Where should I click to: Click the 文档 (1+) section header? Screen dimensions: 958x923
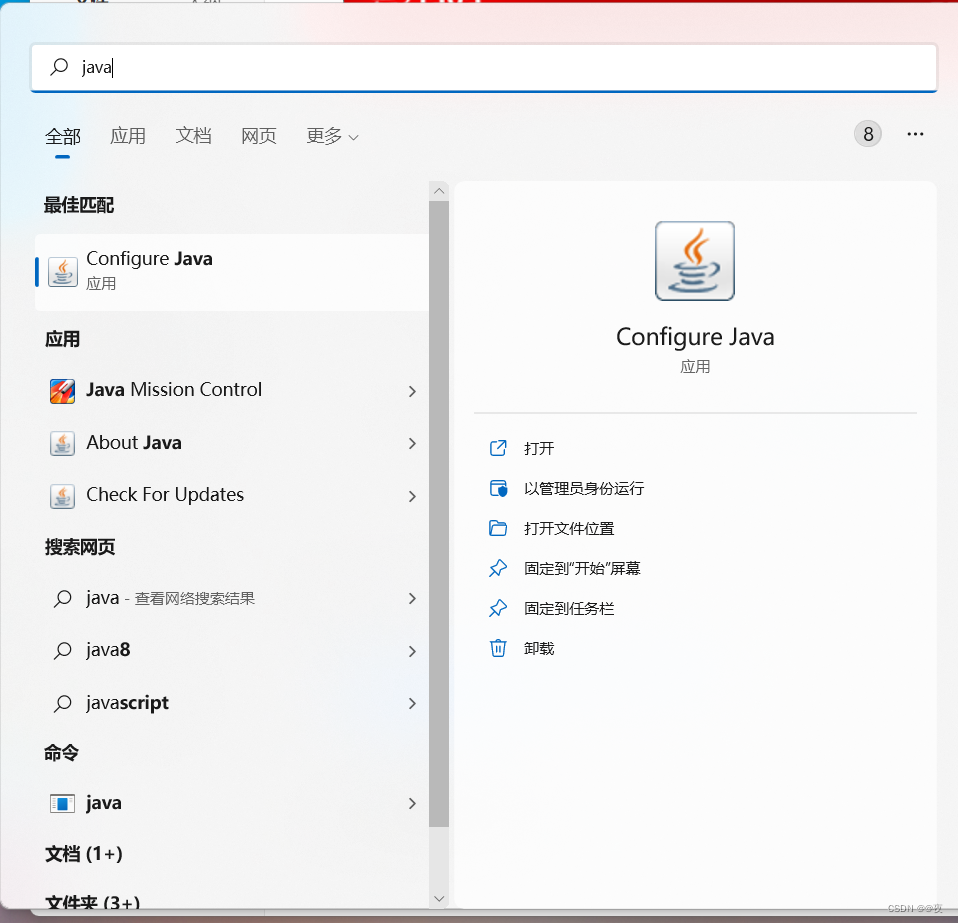point(84,854)
